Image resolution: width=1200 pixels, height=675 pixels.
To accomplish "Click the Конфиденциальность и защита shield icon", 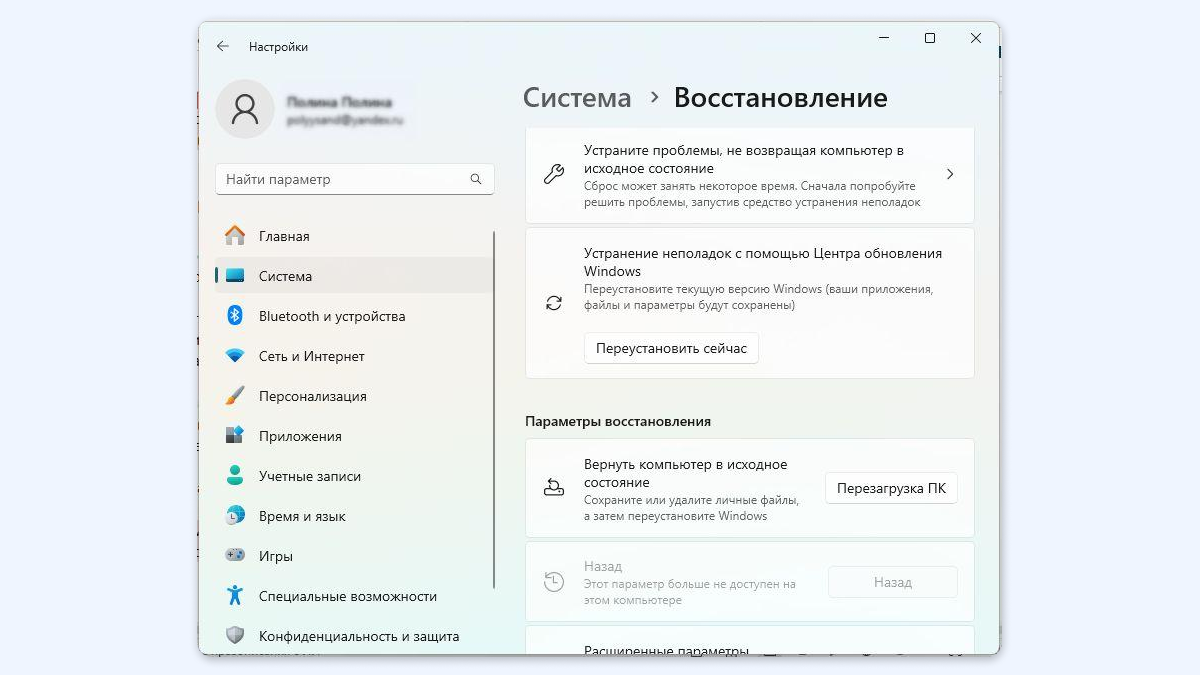I will point(235,635).
